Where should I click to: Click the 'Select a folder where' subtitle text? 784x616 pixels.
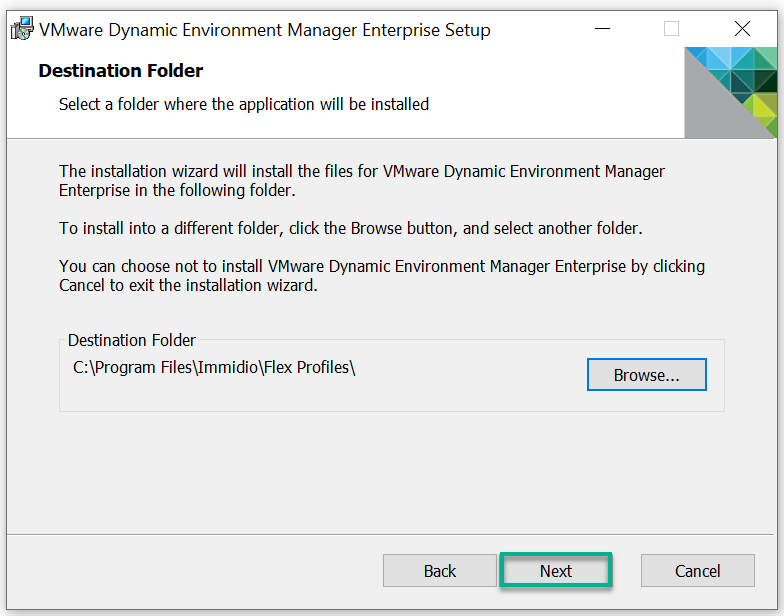tap(243, 104)
